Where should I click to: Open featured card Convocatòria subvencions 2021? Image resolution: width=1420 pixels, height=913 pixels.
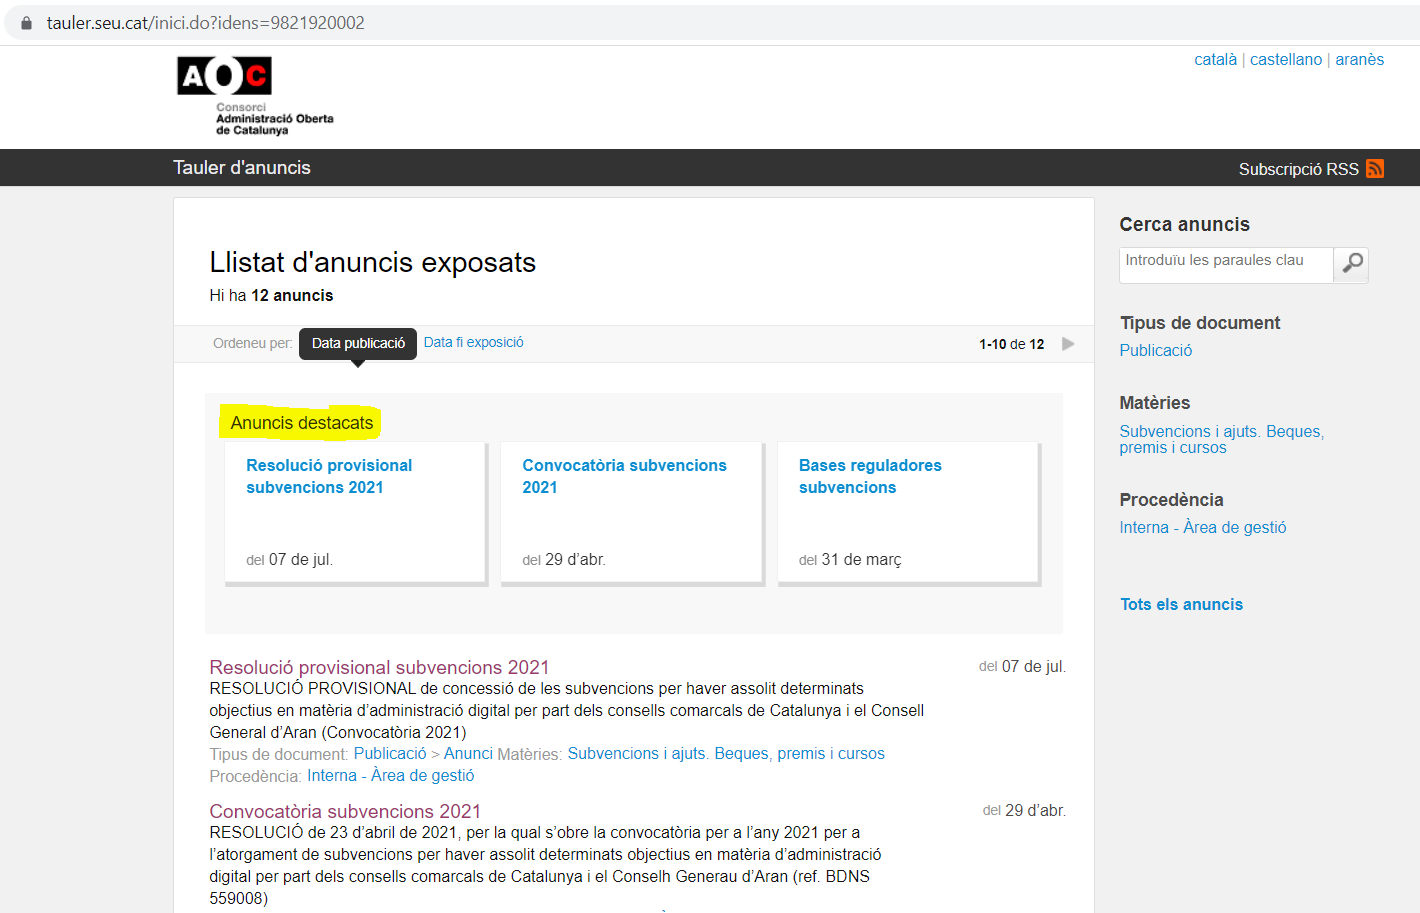click(624, 476)
